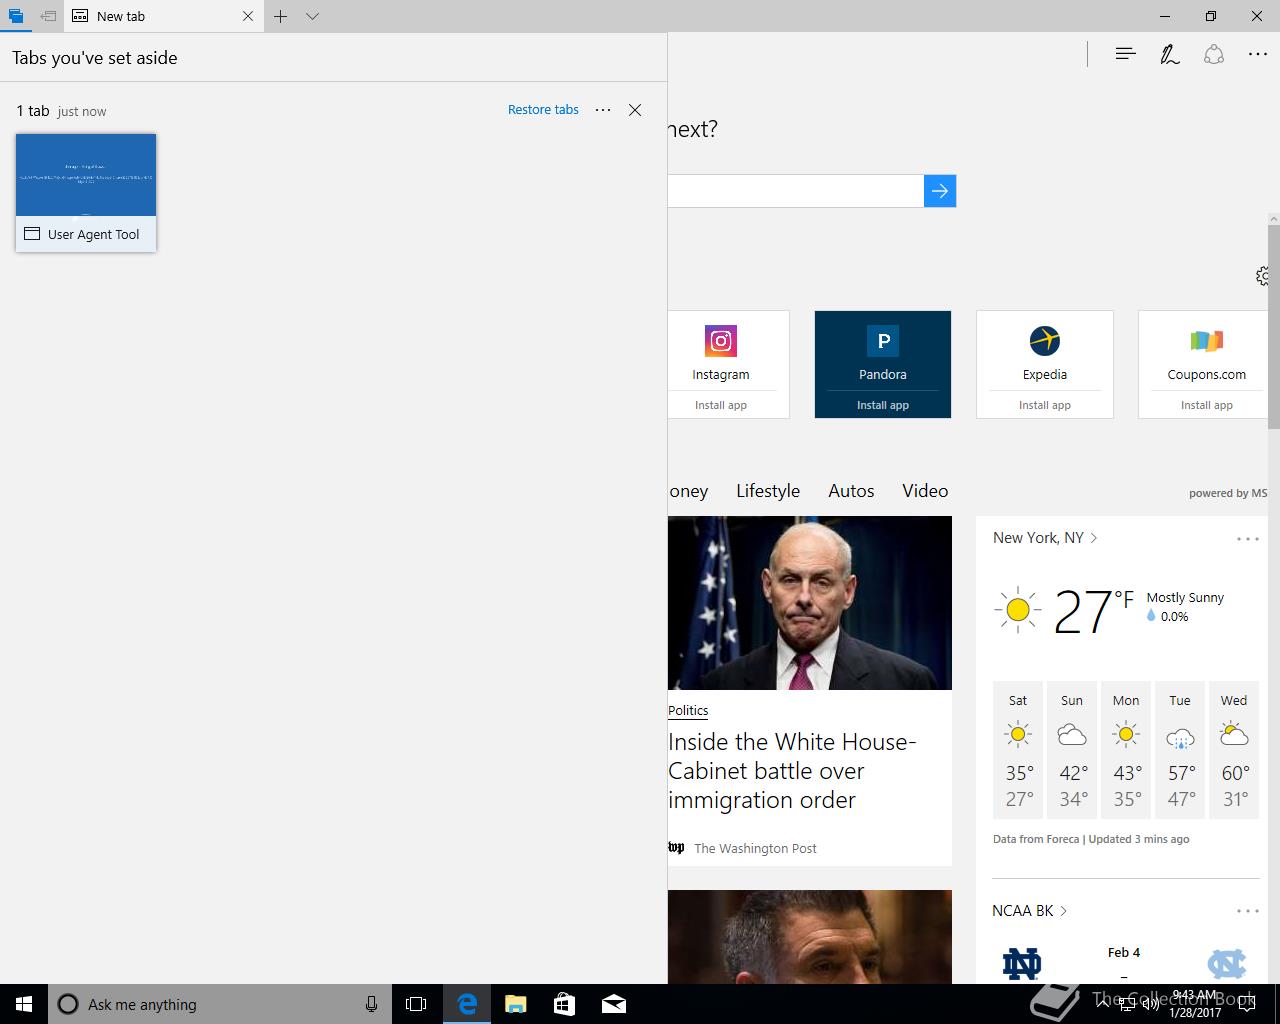Open White House immigration order headline
The image size is (1280, 1024).
[792, 771]
